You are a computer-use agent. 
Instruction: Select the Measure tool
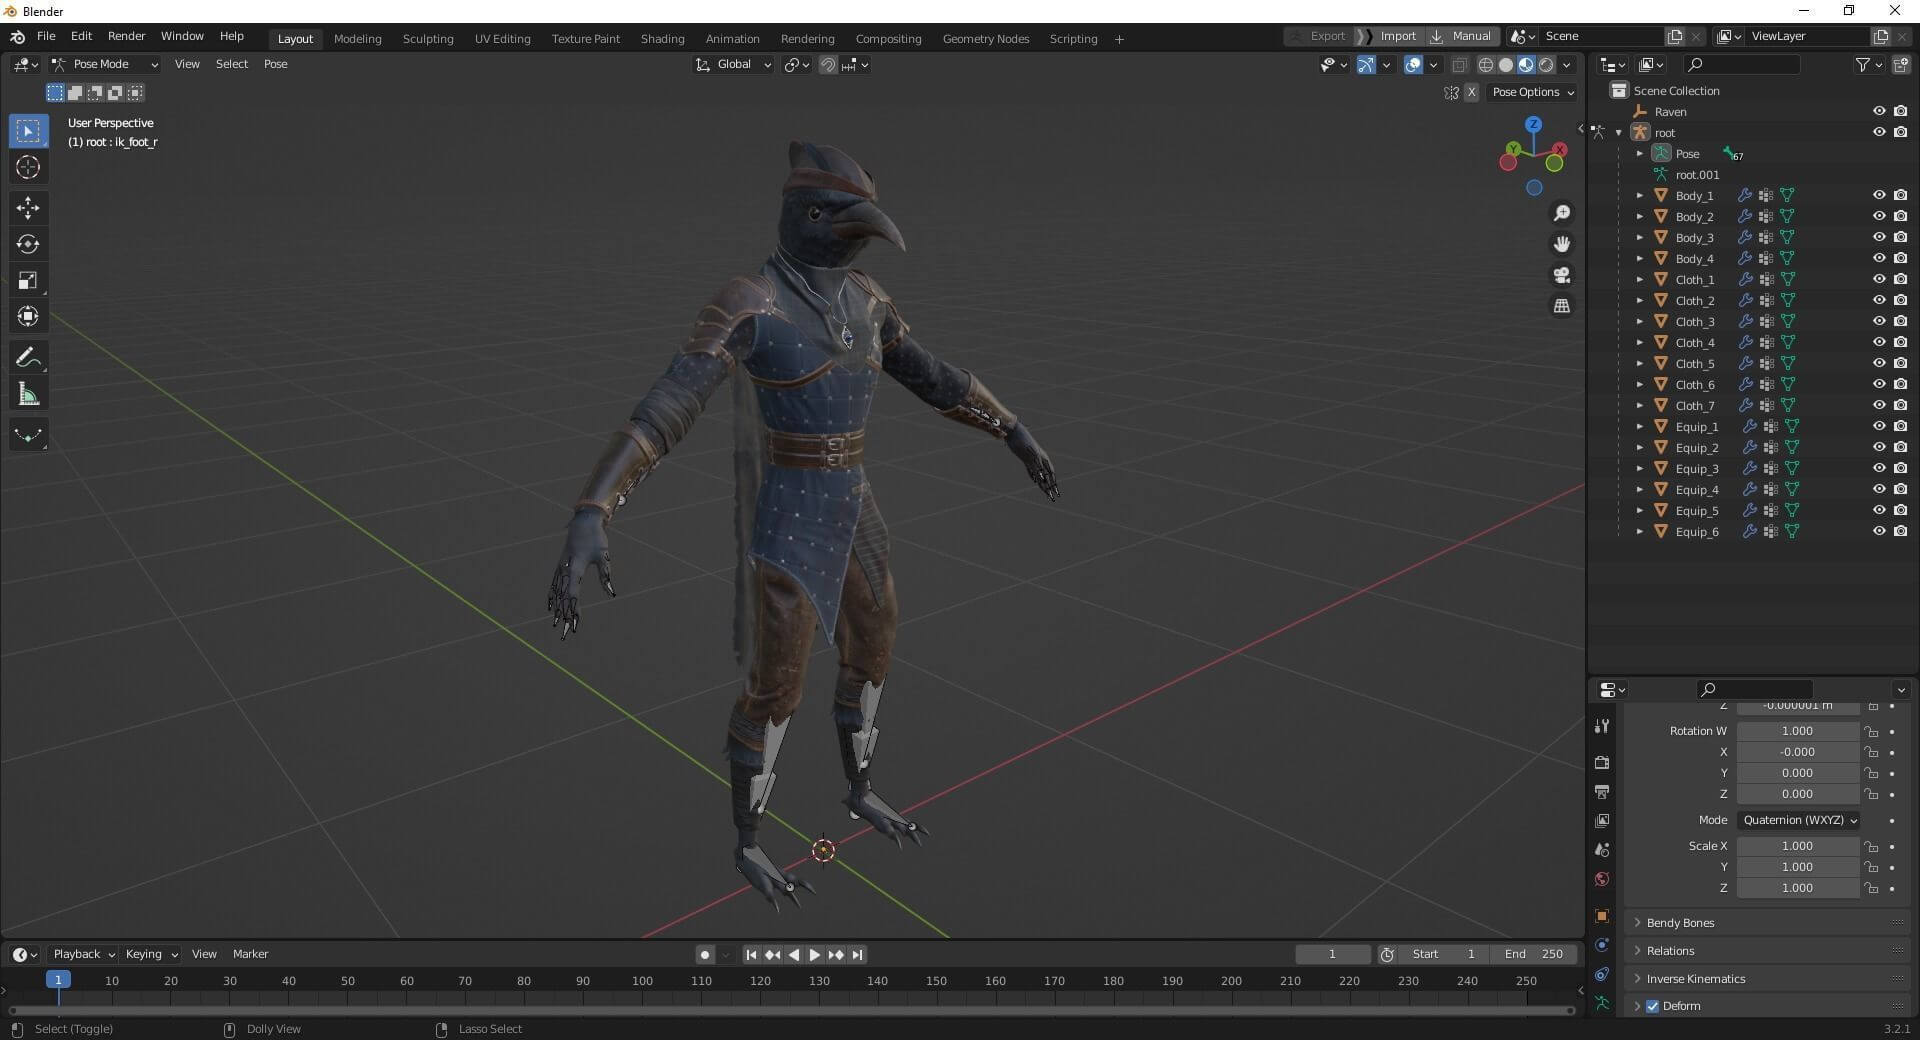tap(28, 395)
